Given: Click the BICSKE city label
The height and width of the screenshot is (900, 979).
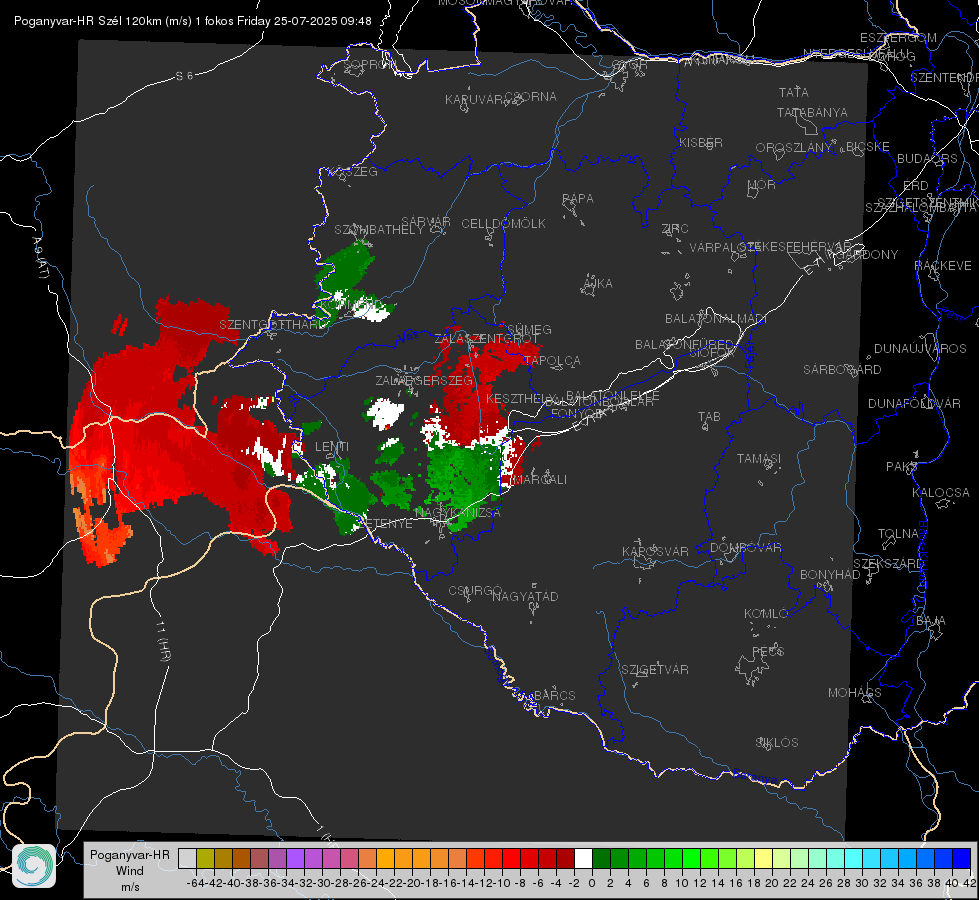Looking at the screenshot, I should 868,146.
